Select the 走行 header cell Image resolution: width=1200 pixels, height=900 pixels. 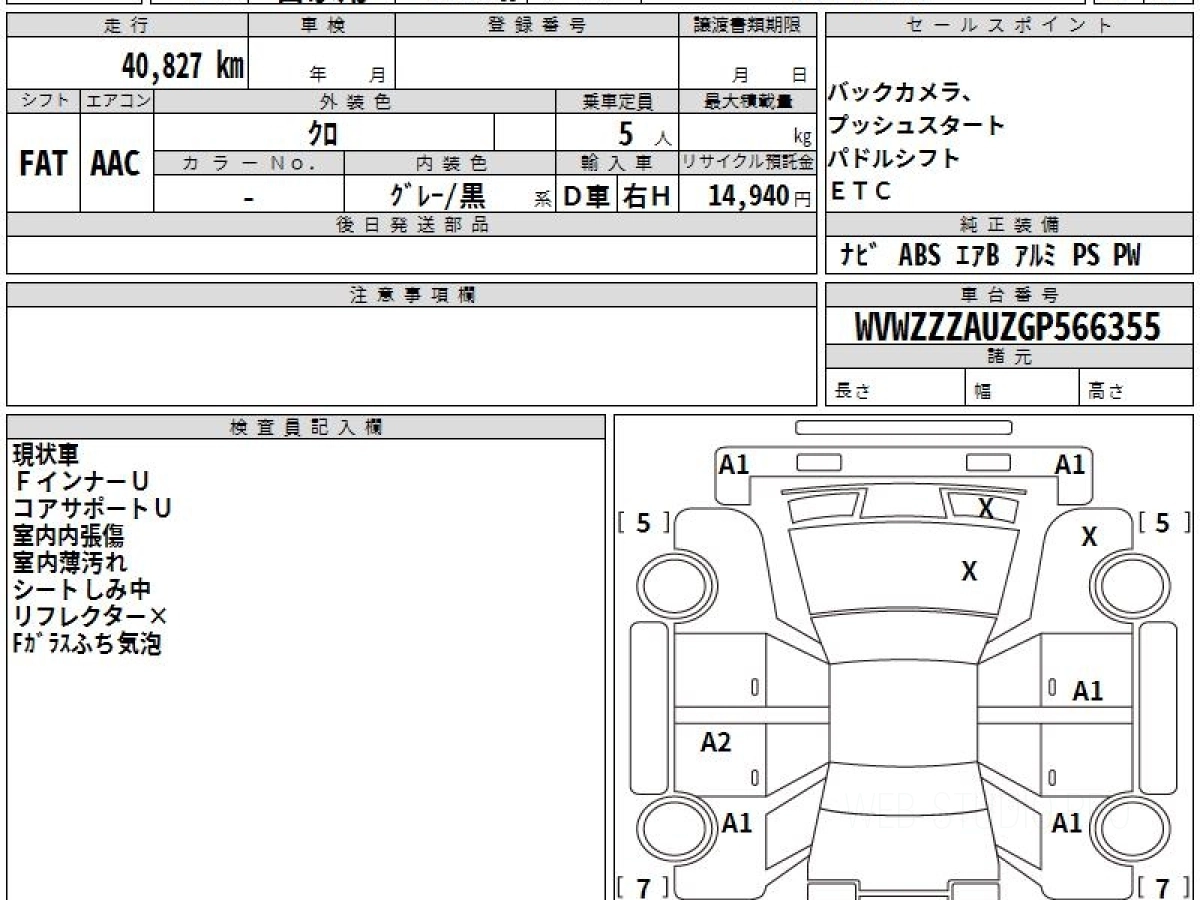(127, 26)
